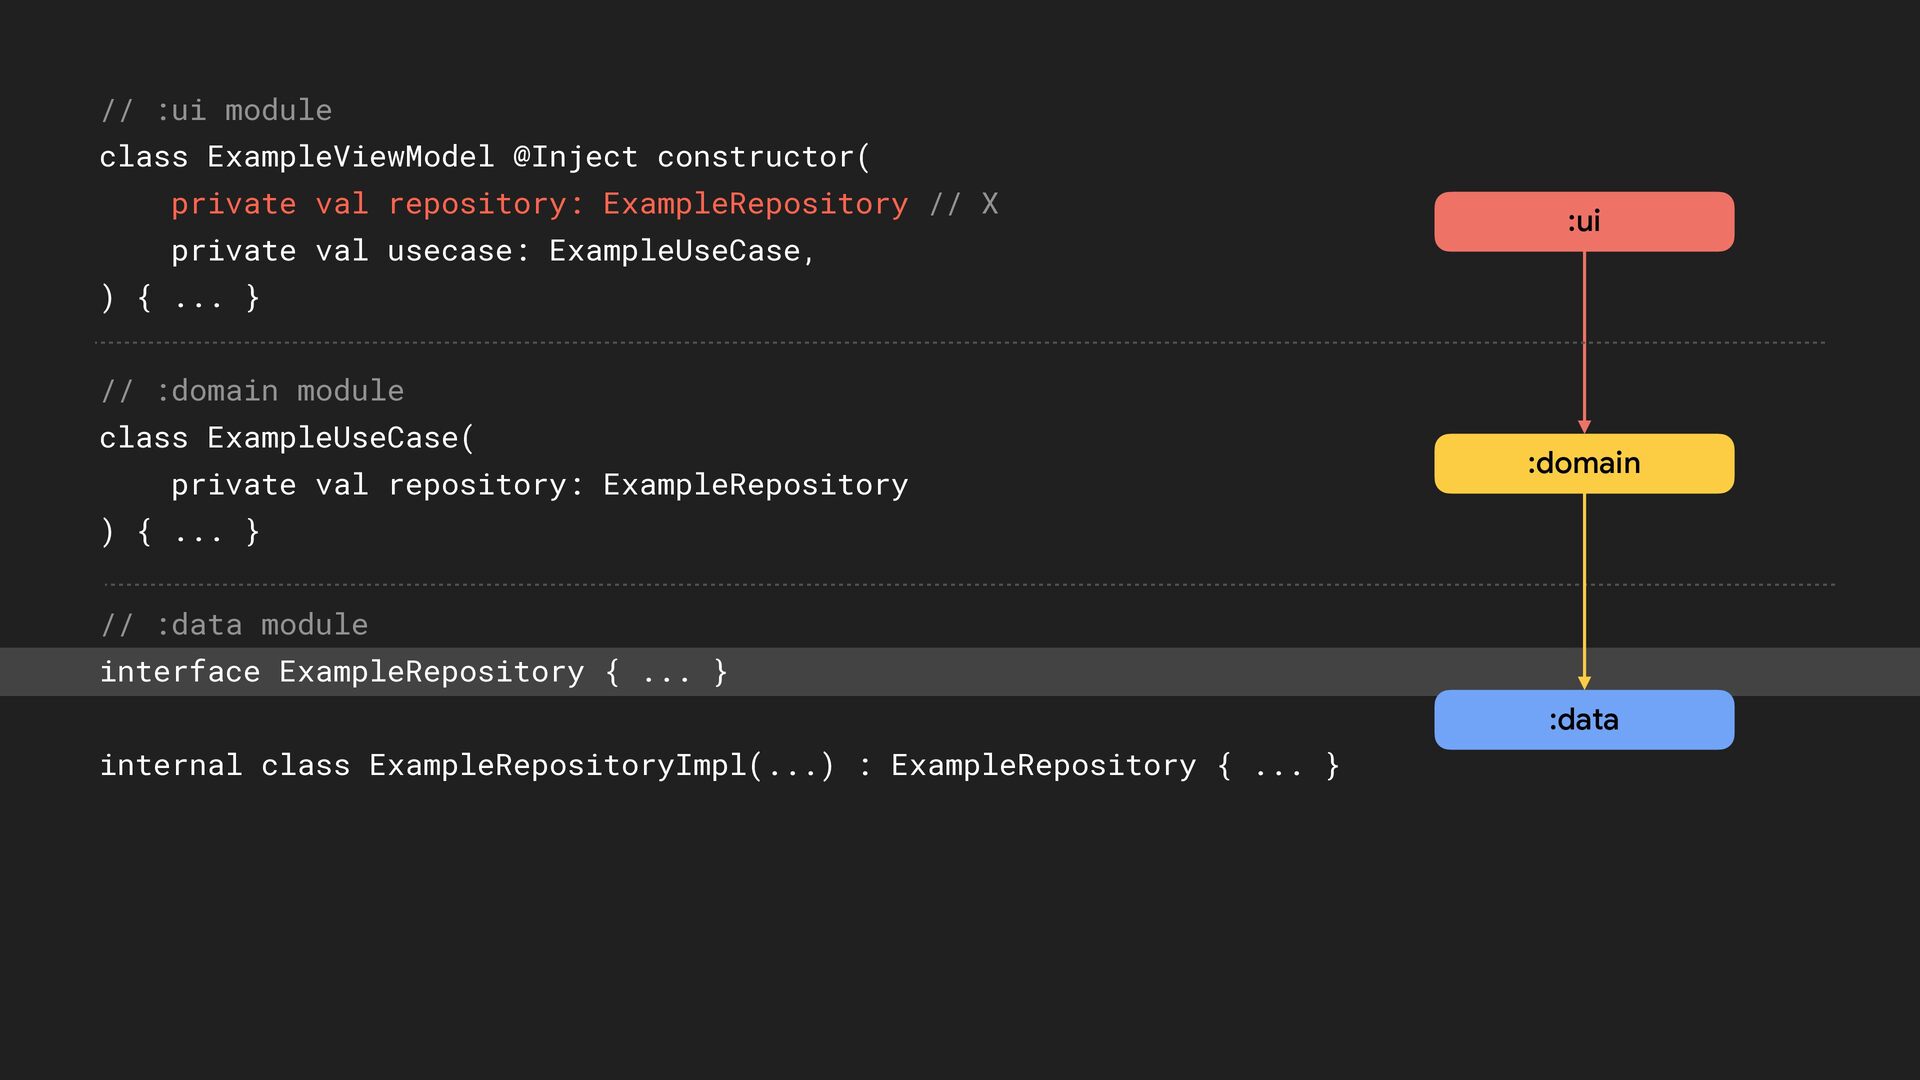Click the 'private val usecase: ExampleUseCase' line
Screen dimensions: 1920x1080
492,251
